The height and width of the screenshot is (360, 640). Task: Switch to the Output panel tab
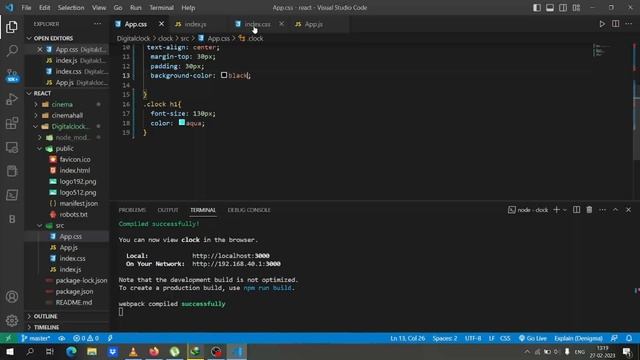(x=168, y=210)
